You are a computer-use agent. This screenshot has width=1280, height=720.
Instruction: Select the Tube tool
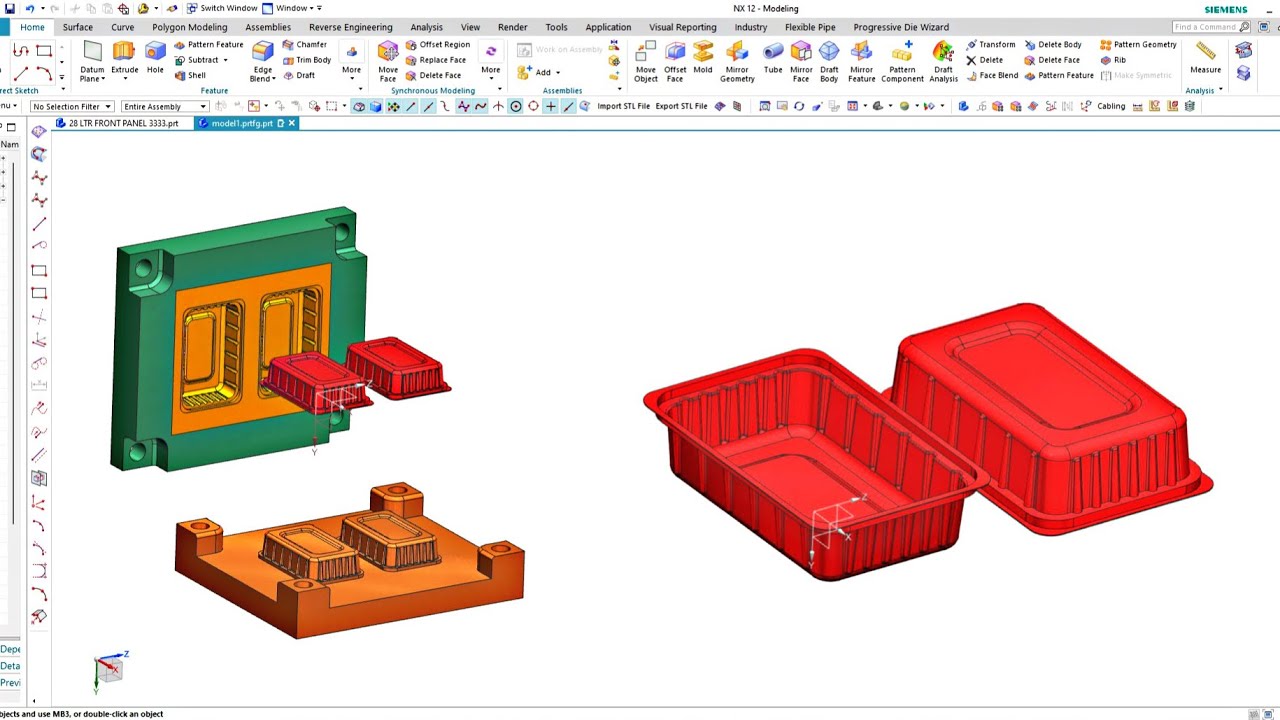pos(773,58)
